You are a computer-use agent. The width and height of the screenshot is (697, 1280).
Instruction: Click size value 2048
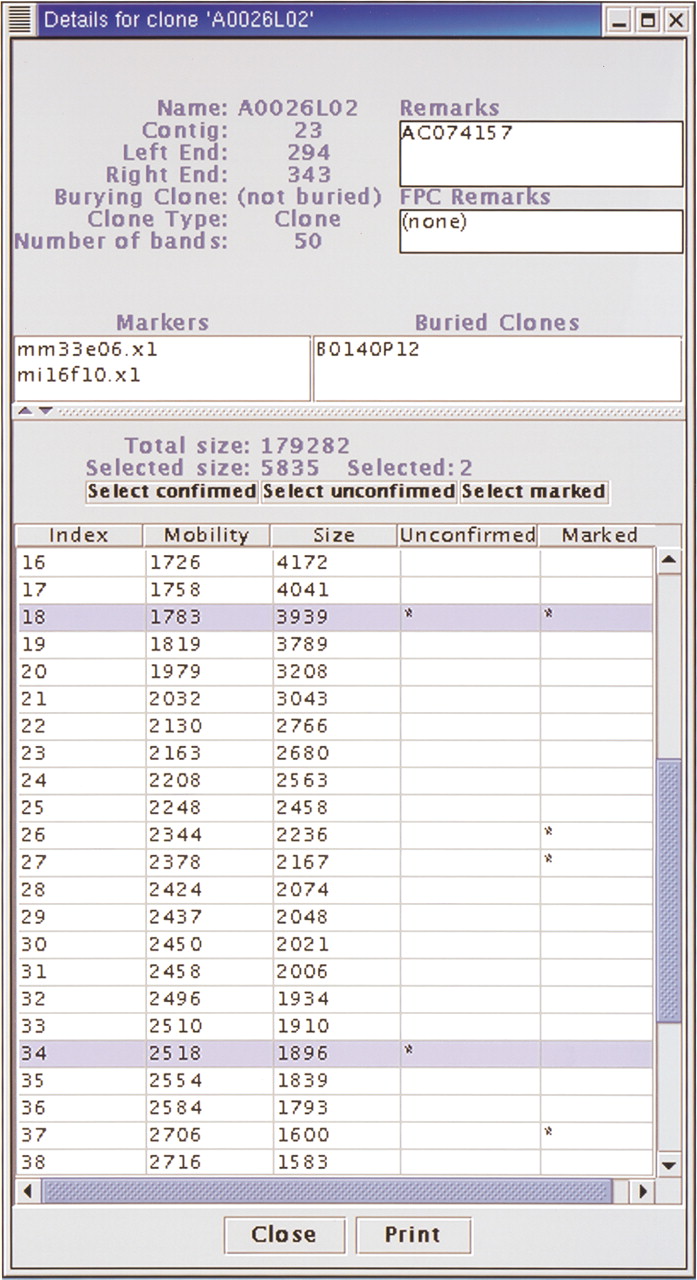coord(302,917)
